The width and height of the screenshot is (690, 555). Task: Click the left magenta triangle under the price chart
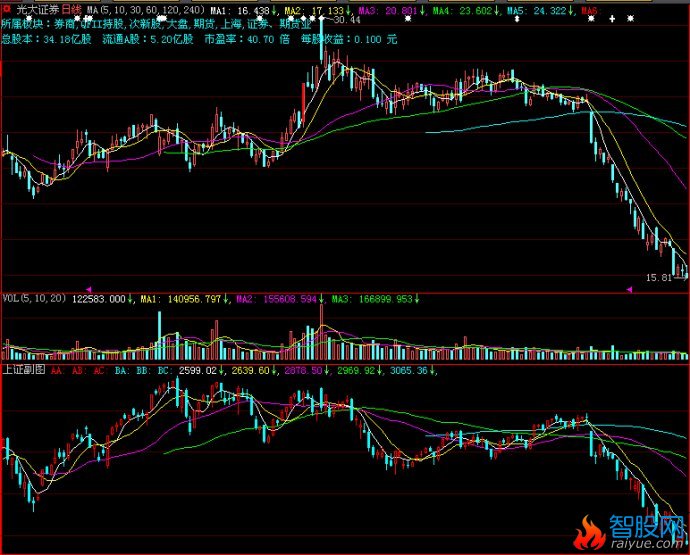click(x=89, y=289)
